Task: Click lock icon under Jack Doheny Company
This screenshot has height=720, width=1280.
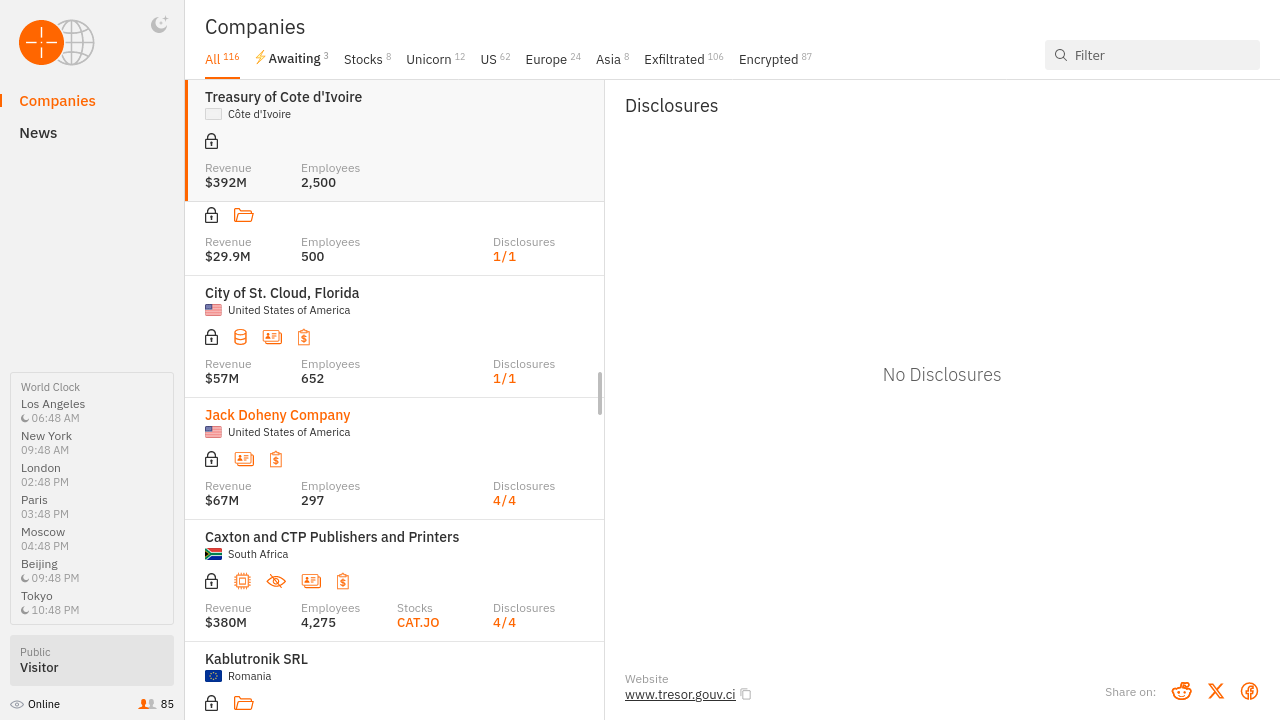Action: coord(212,459)
